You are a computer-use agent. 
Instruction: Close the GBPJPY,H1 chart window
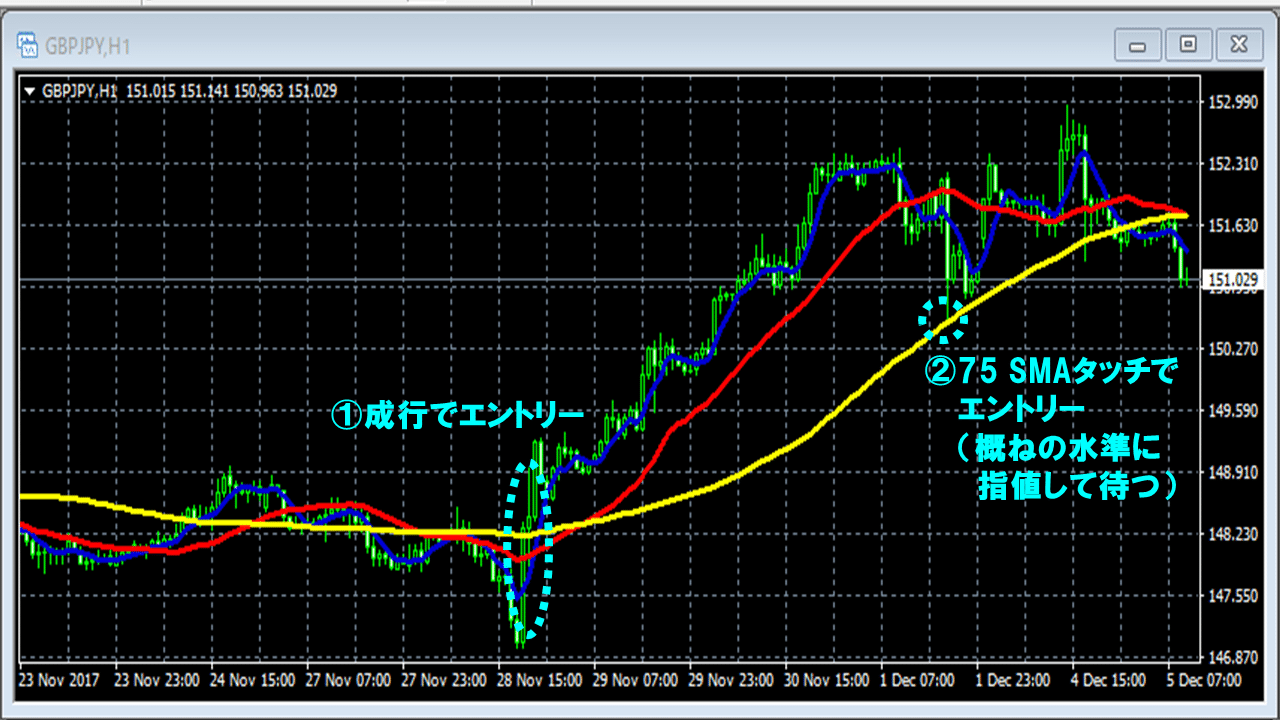coord(1239,44)
